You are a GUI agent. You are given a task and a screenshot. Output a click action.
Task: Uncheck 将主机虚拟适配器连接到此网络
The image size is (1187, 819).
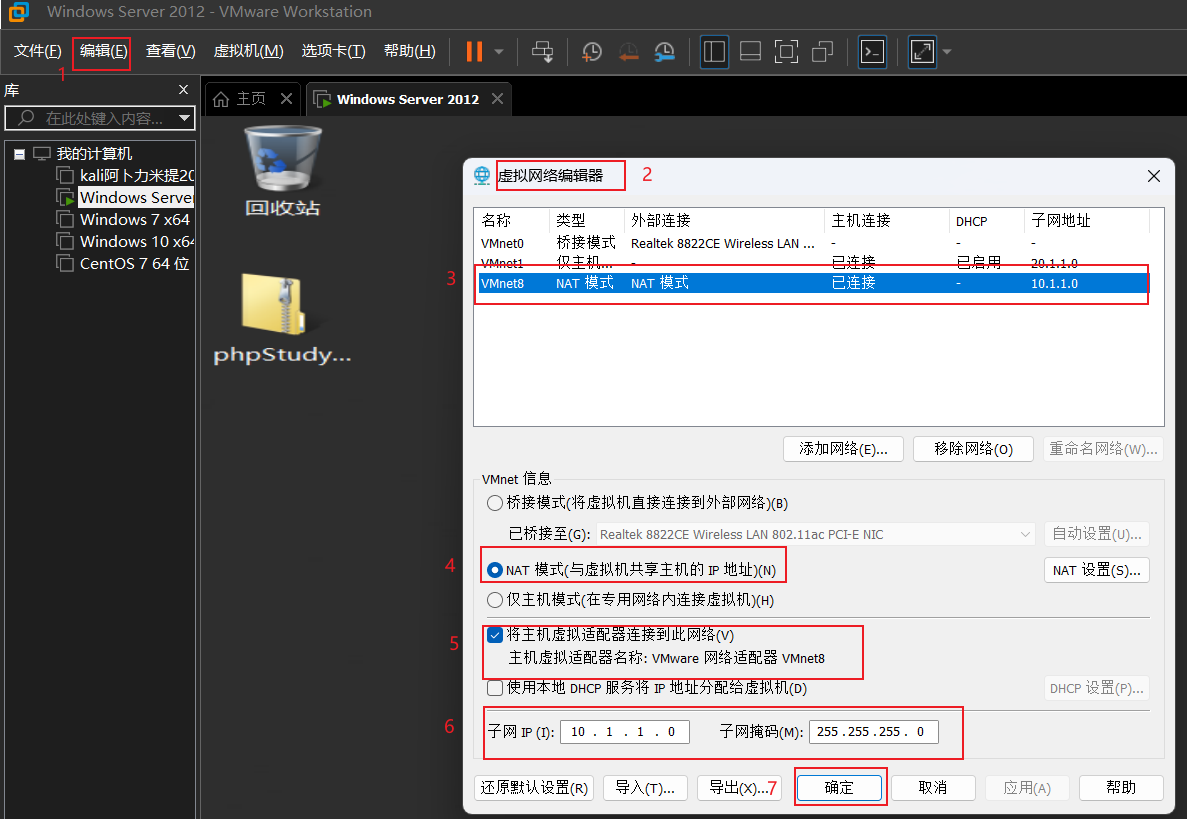(495, 635)
